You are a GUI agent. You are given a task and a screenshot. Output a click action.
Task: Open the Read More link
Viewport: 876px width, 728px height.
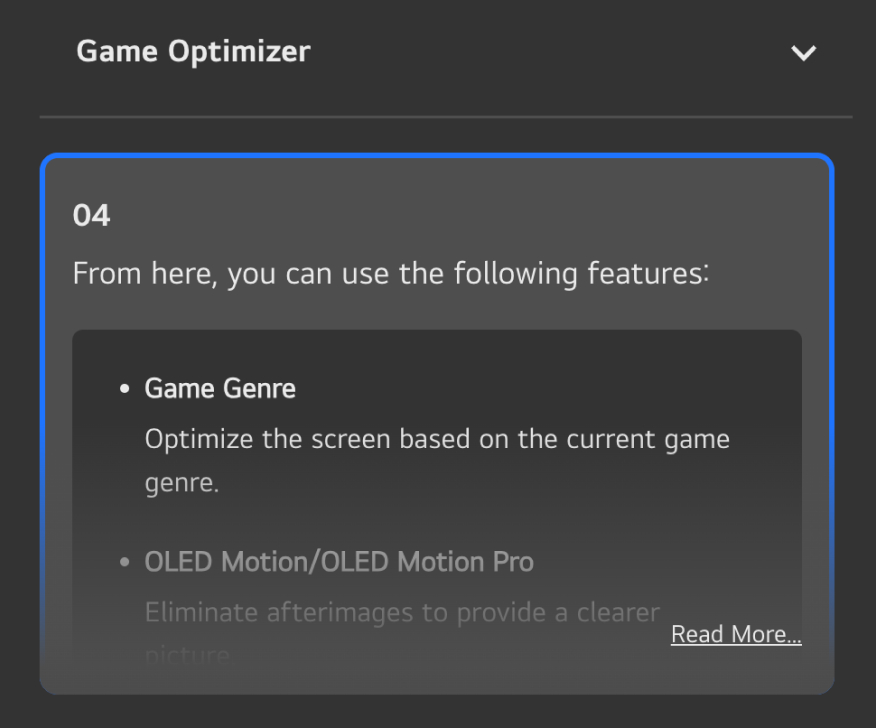tap(736, 634)
